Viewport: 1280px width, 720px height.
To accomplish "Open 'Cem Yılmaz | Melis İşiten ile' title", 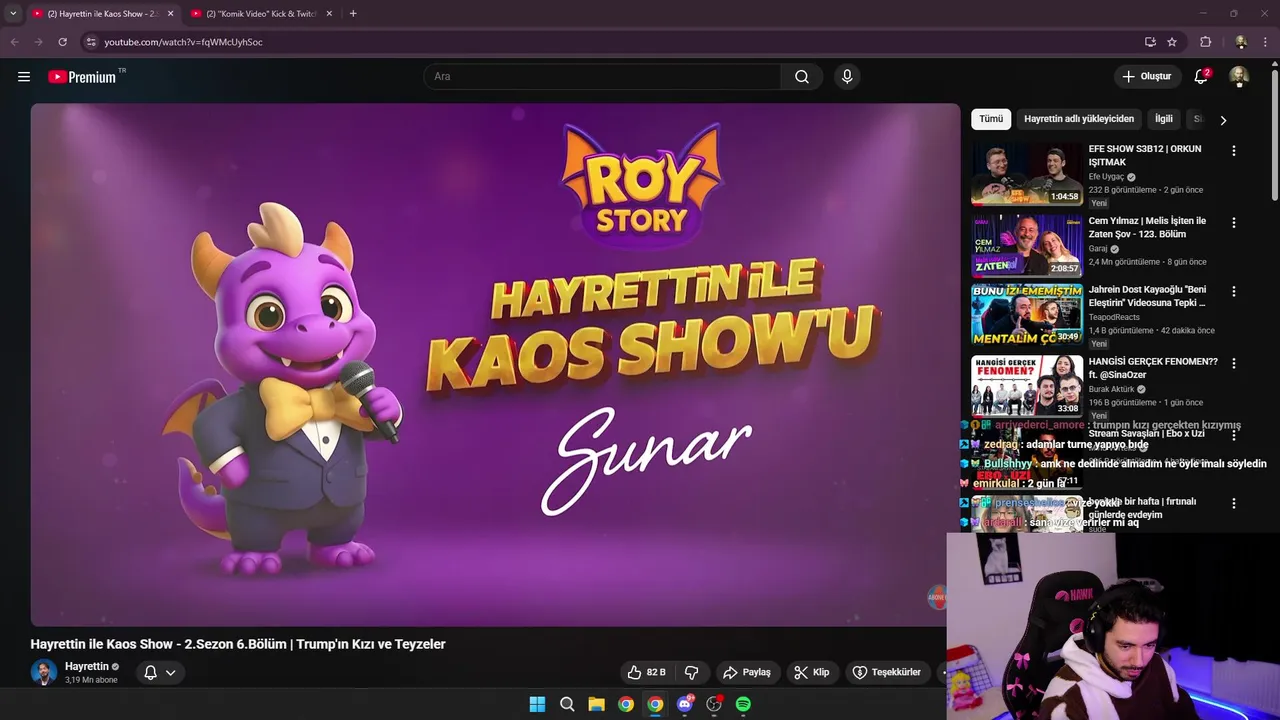I will coord(1147,227).
